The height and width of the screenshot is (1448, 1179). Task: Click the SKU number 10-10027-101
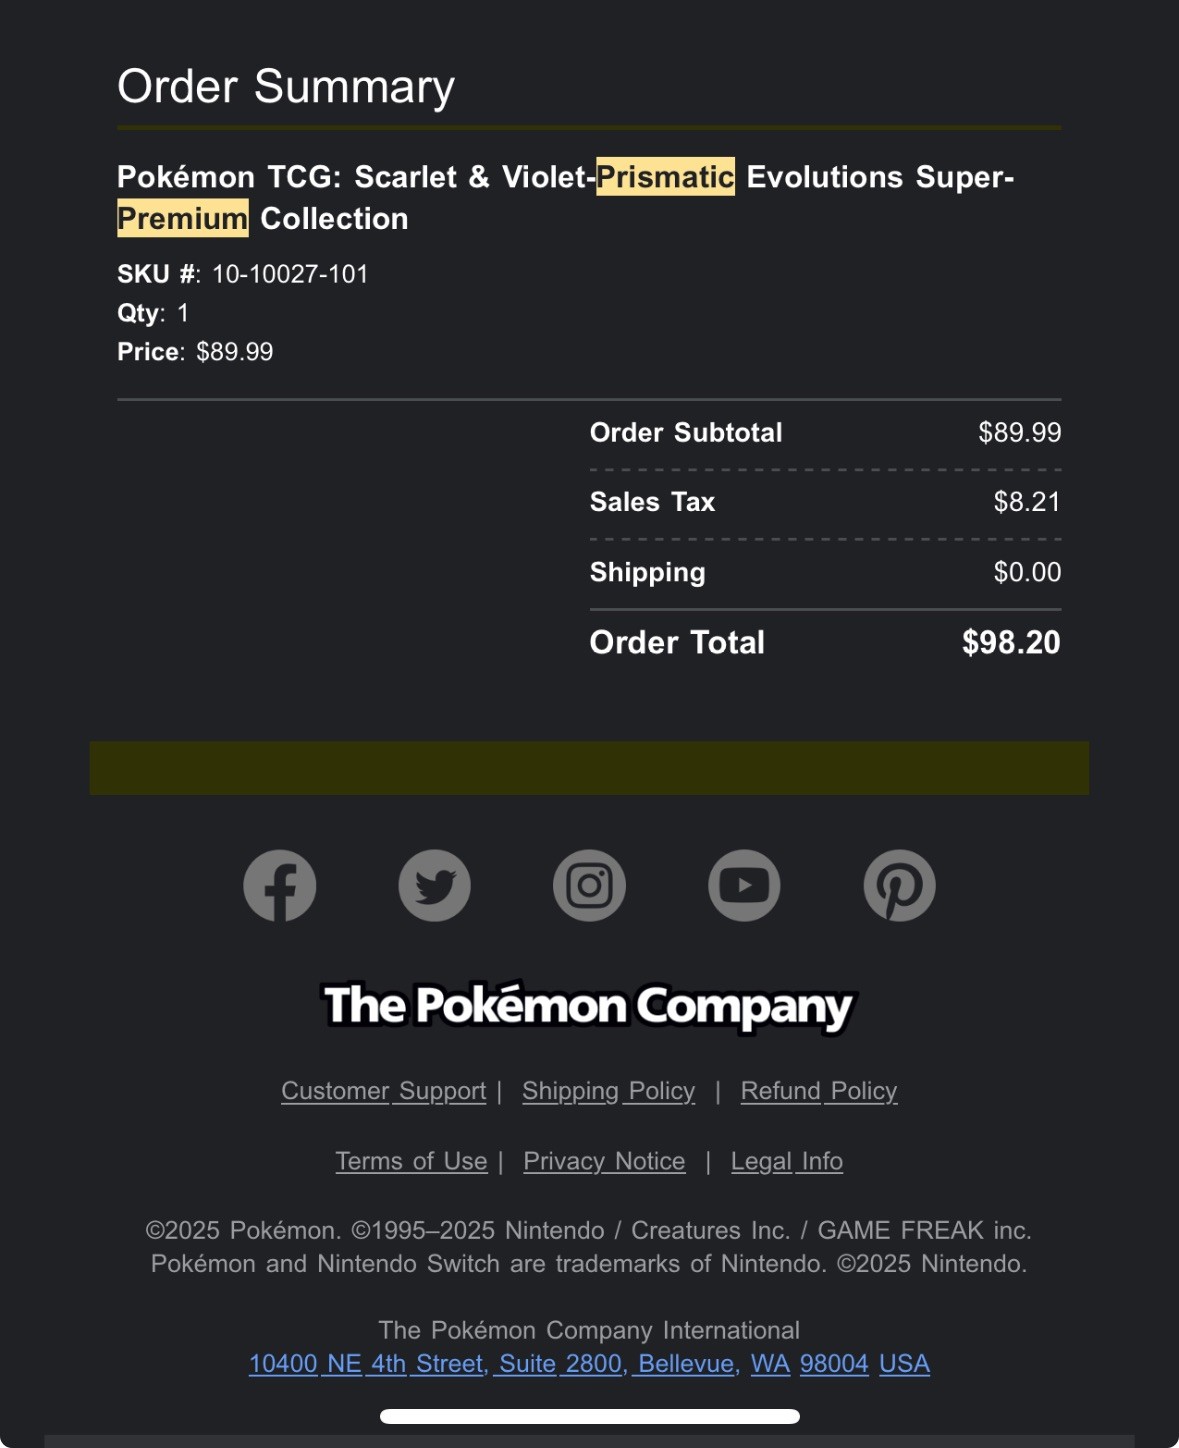click(290, 274)
